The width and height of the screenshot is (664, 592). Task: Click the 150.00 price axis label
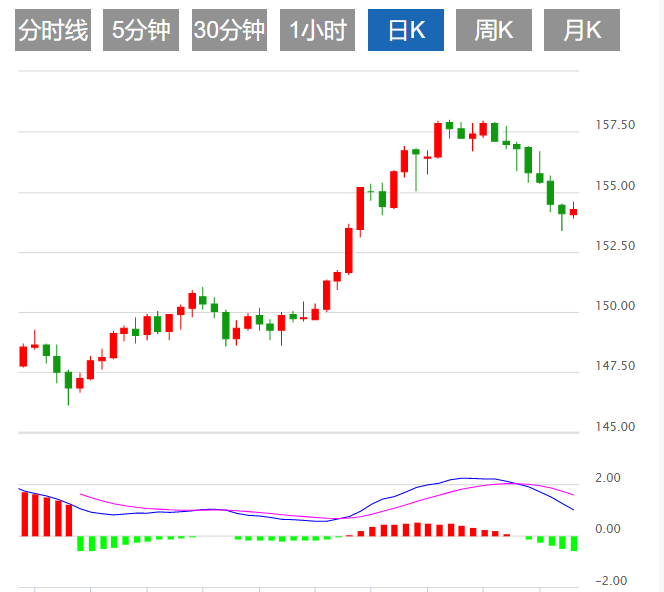tap(615, 306)
